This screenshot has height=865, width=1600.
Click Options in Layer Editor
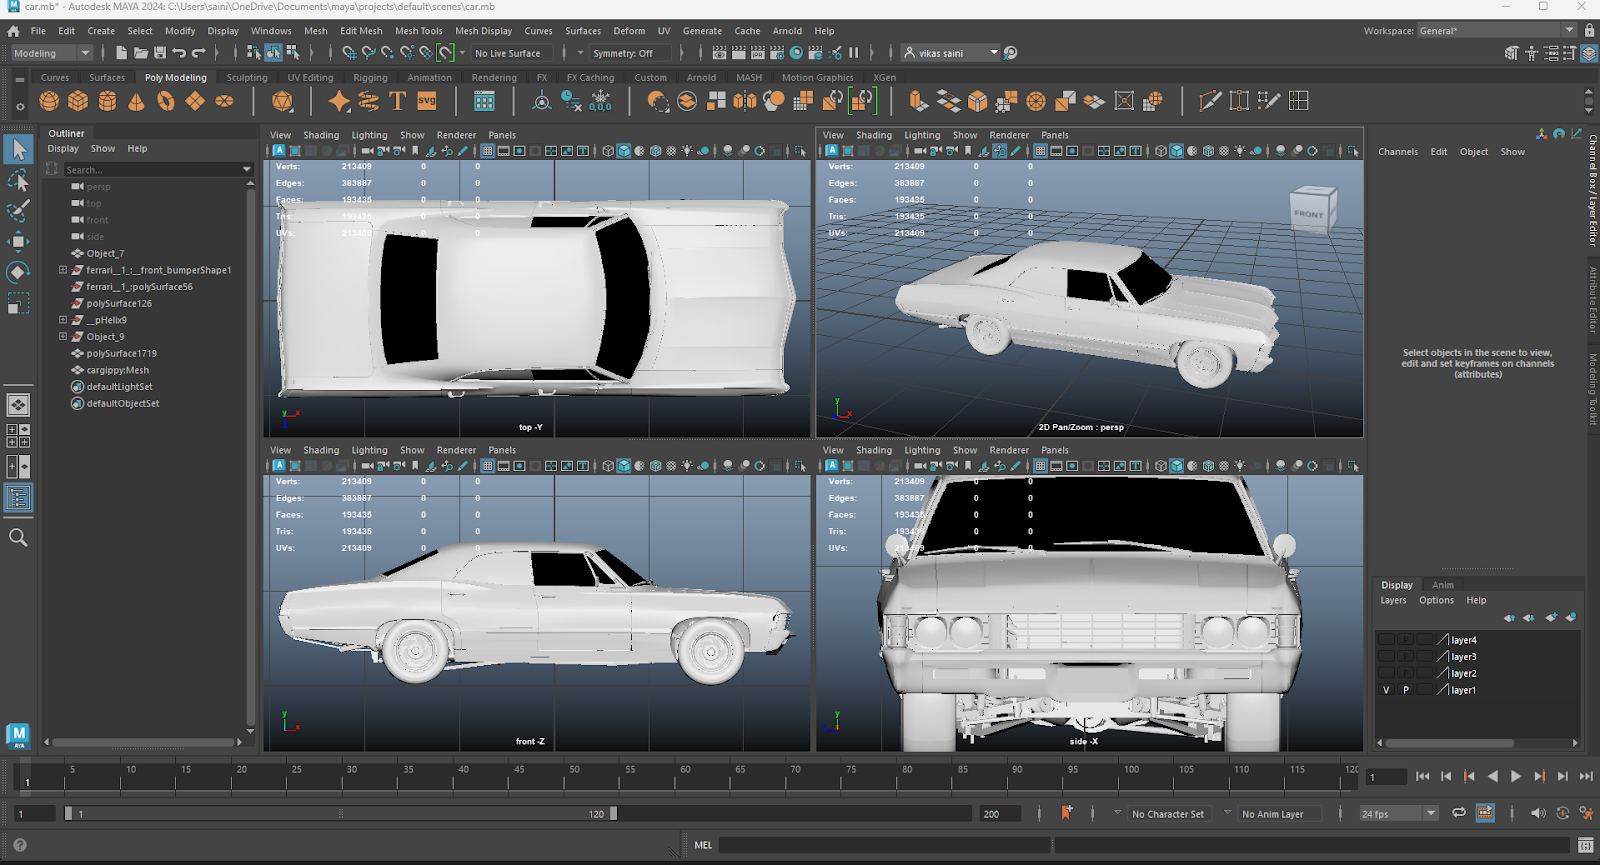1436,600
